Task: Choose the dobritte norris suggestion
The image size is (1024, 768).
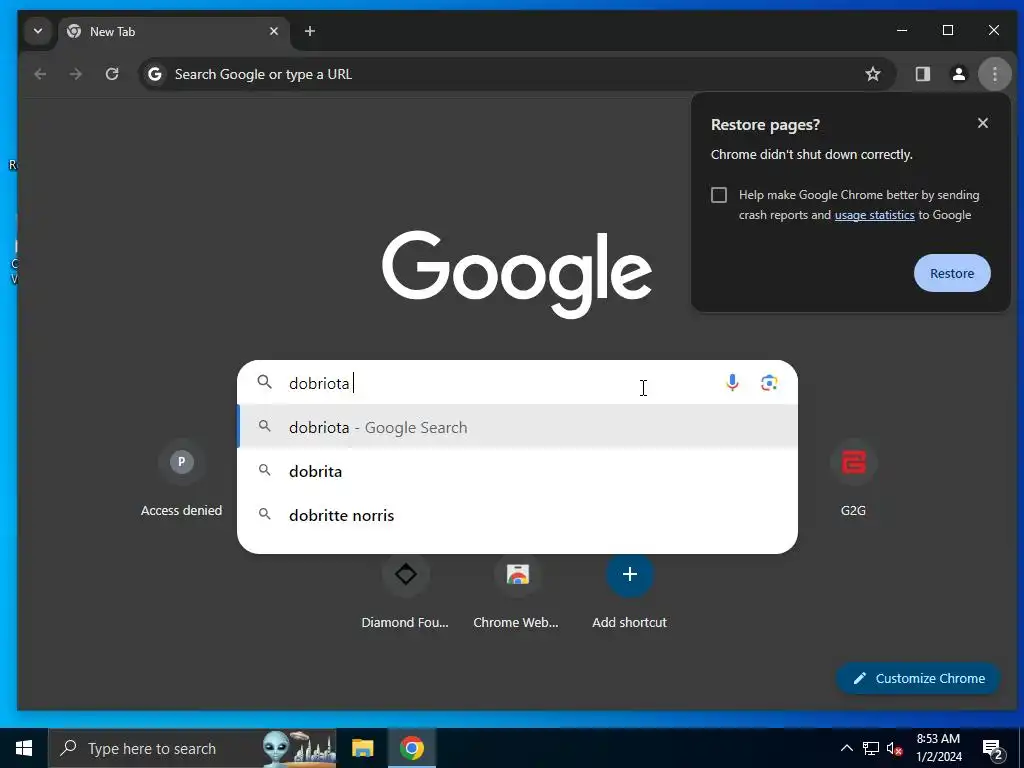Action: [x=517, y=515]
